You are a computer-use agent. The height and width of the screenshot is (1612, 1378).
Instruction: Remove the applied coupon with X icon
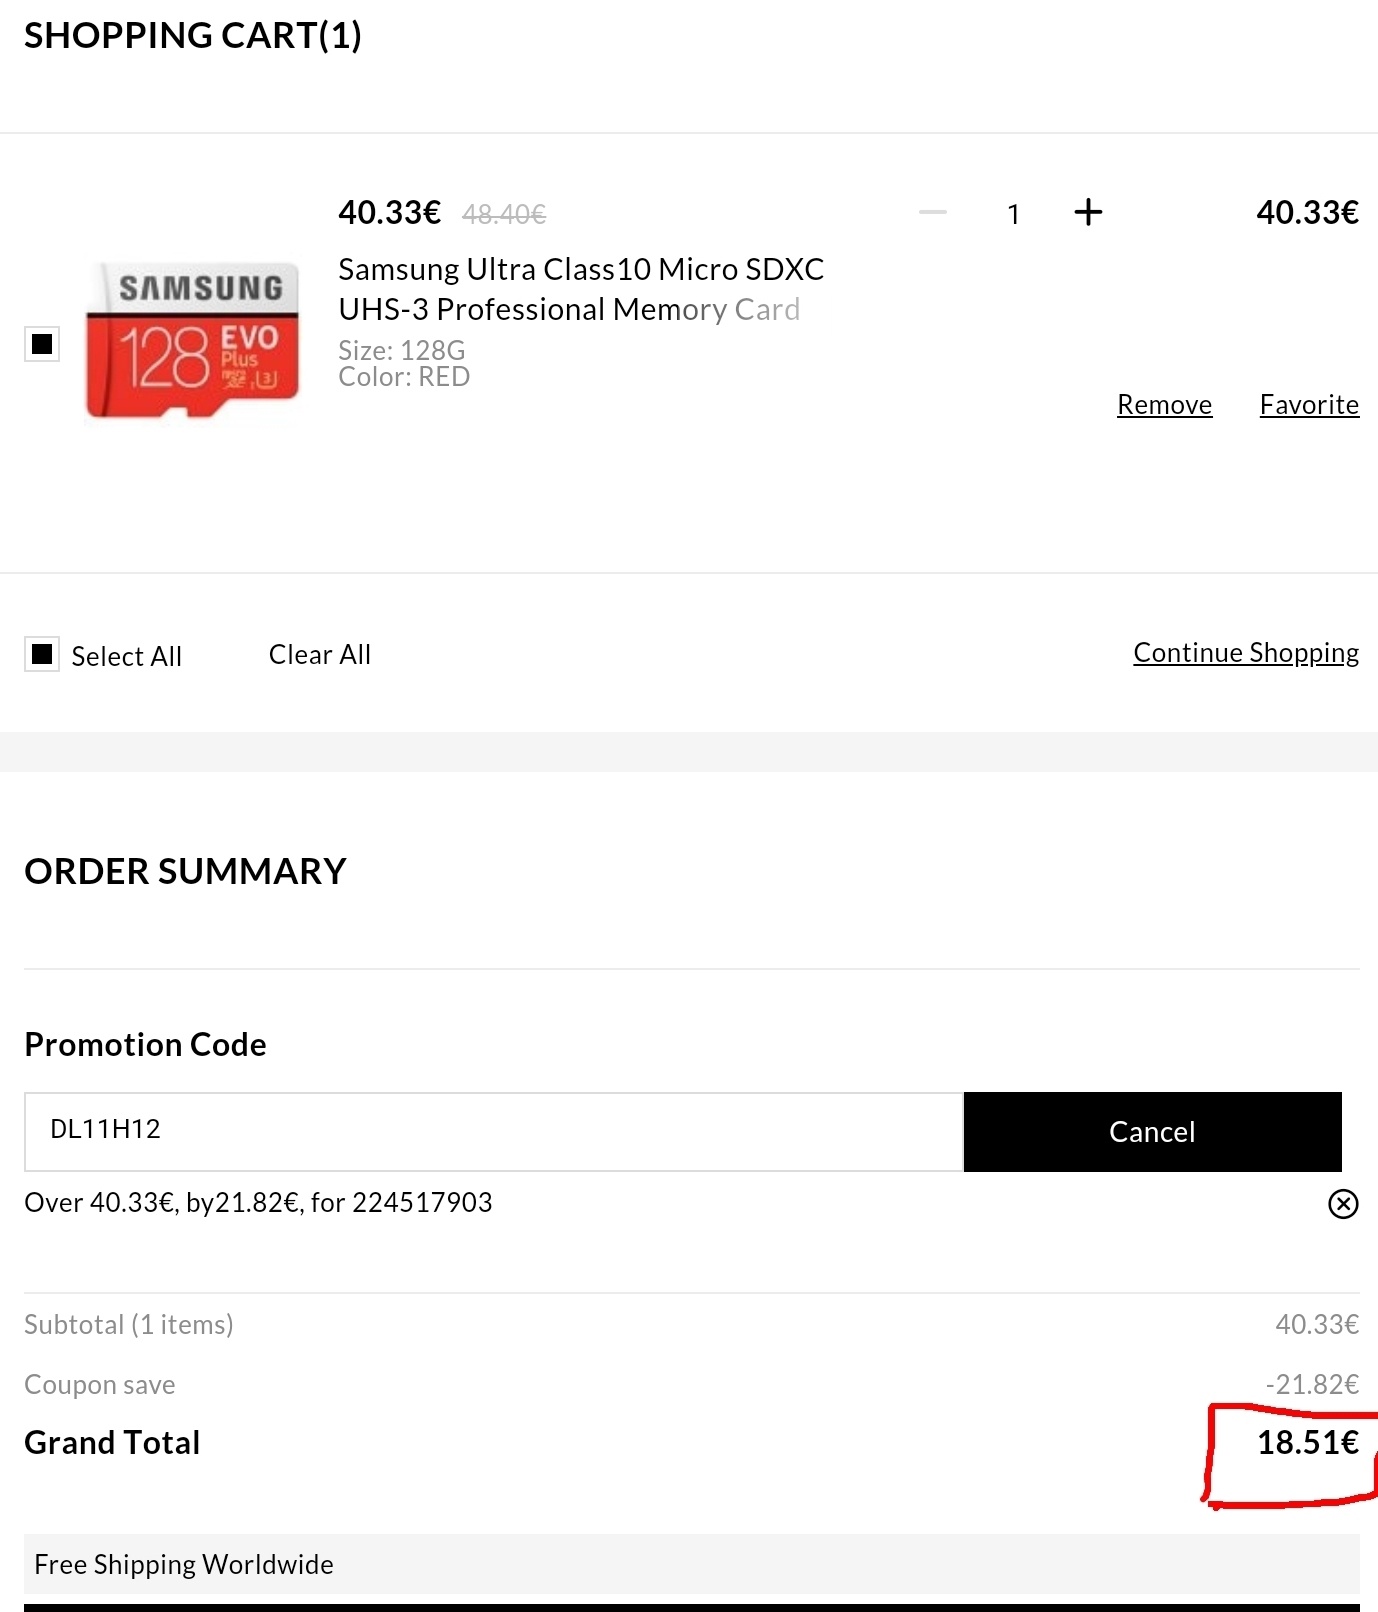coord(1342,1204)
